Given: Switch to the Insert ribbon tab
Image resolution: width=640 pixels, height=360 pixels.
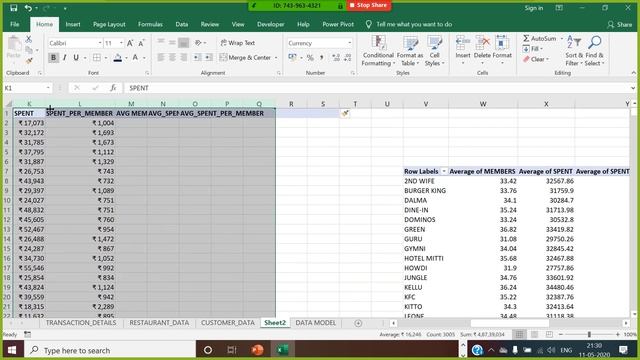Looking at the screenshot, I should (x=73, y=24).
